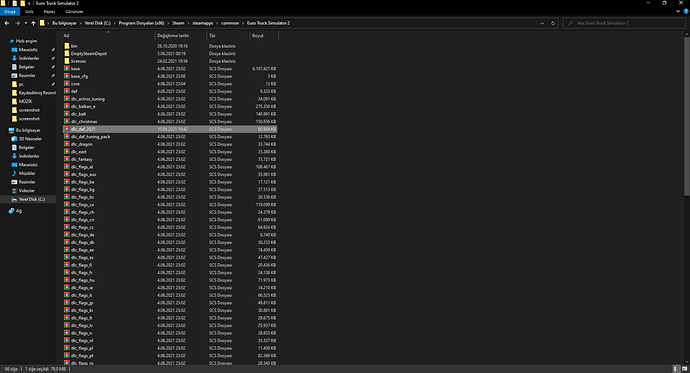
Task: Select Bu bilgisayar in the address path
Action: (64, 23)
